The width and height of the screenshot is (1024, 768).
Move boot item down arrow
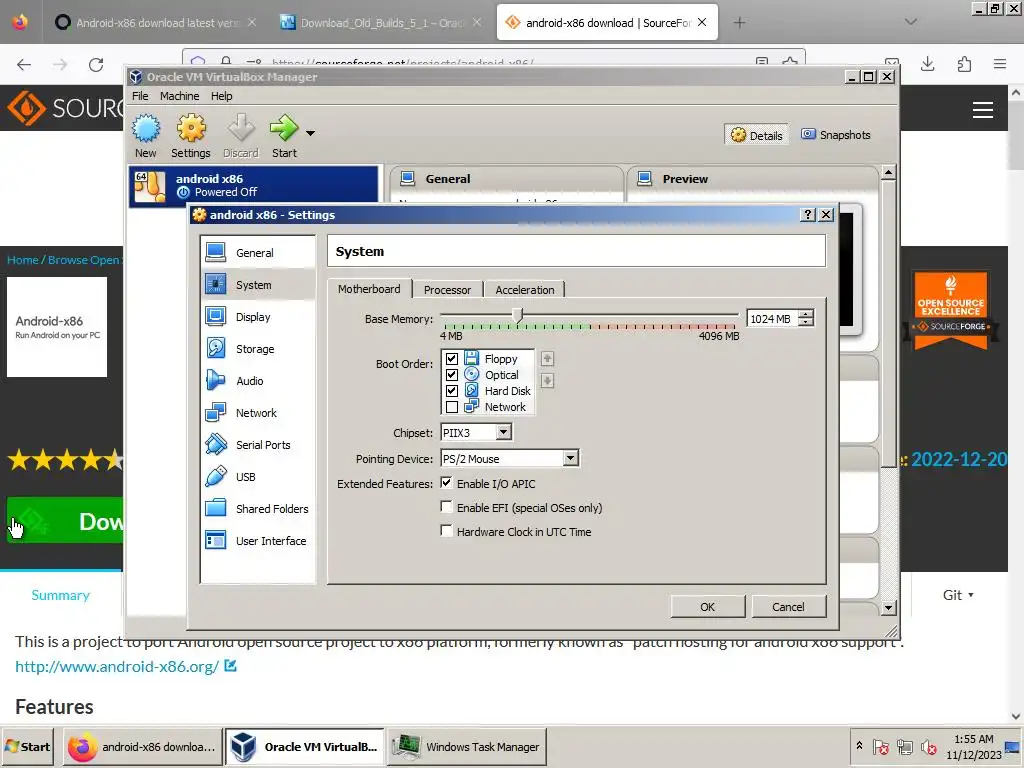coord(547,381)
